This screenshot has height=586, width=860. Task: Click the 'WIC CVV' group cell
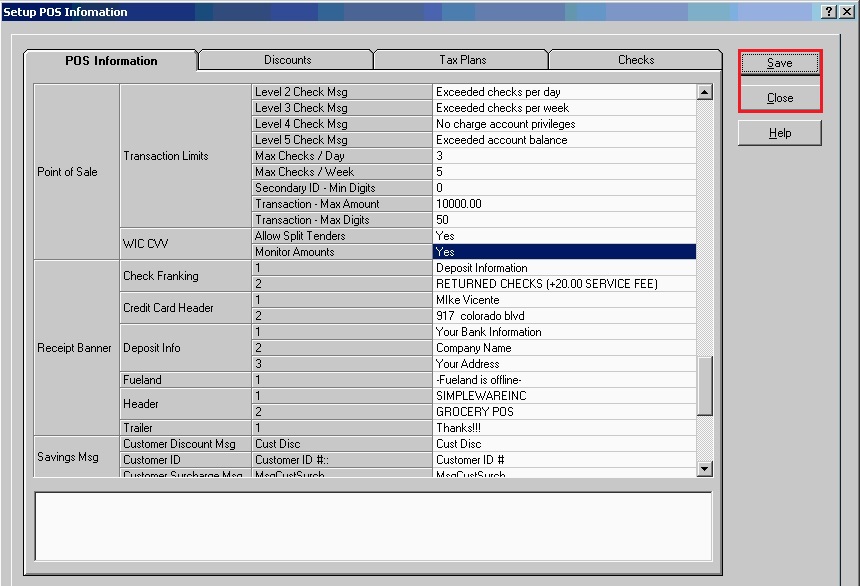(185, 244)
